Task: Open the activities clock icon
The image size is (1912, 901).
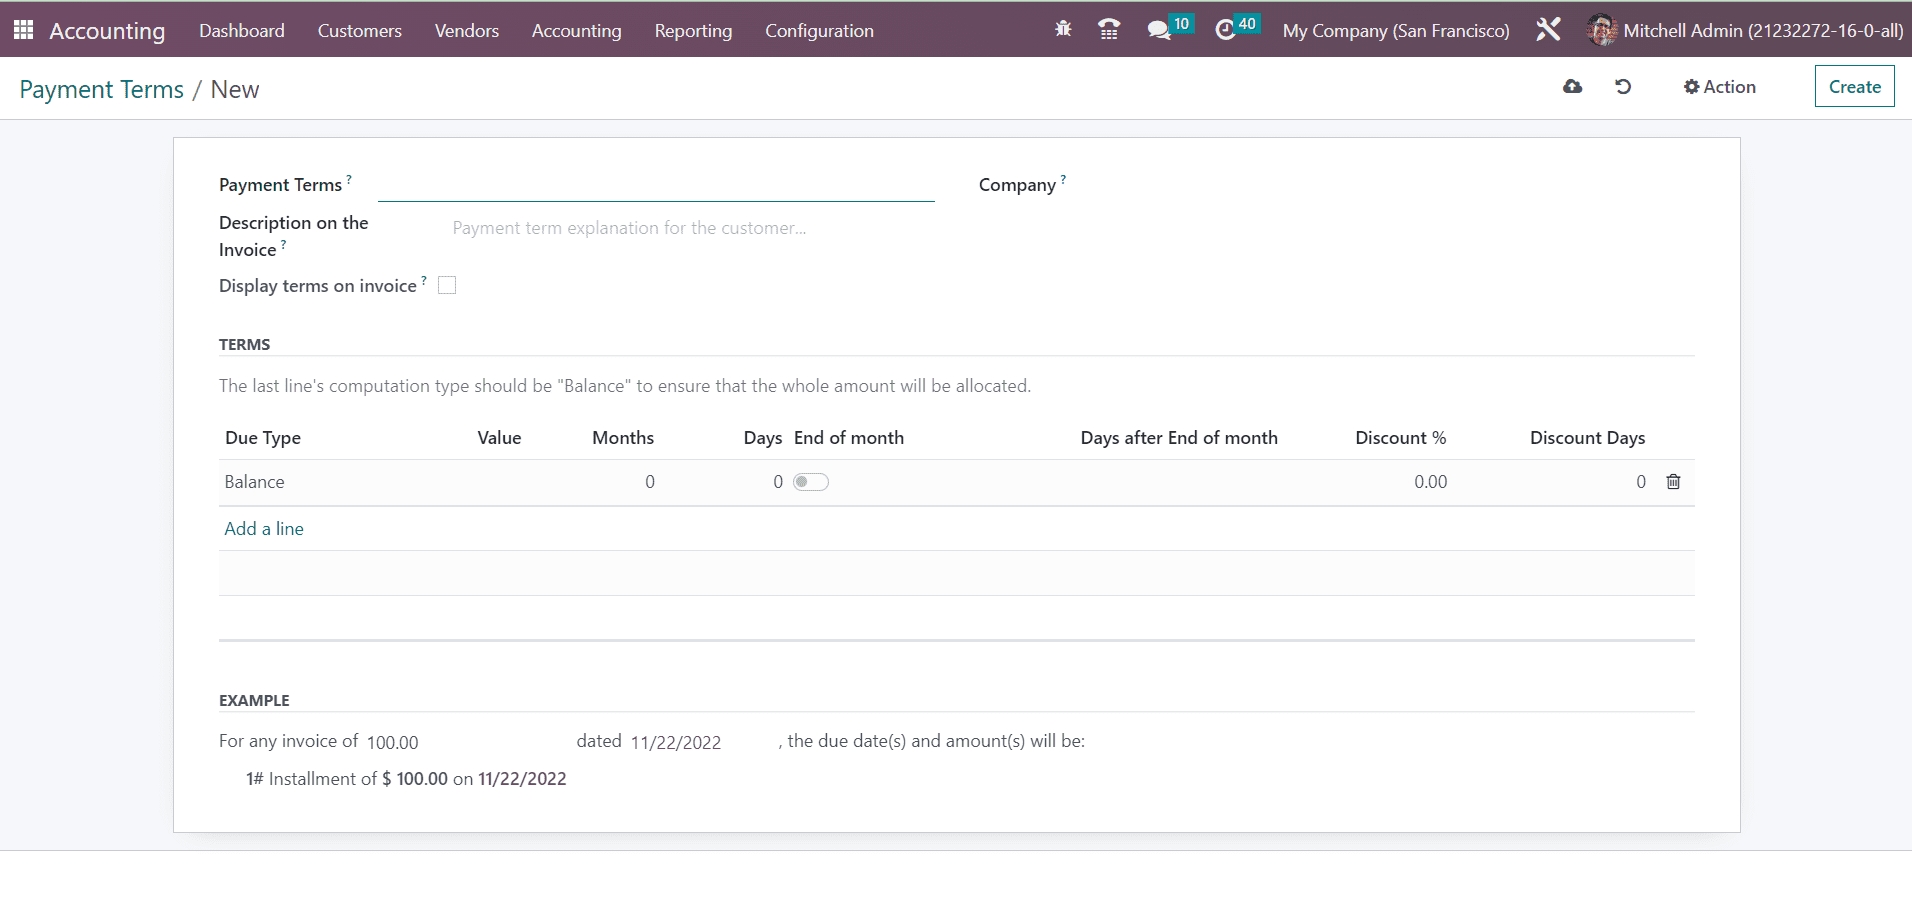Action: [1225, 30]
